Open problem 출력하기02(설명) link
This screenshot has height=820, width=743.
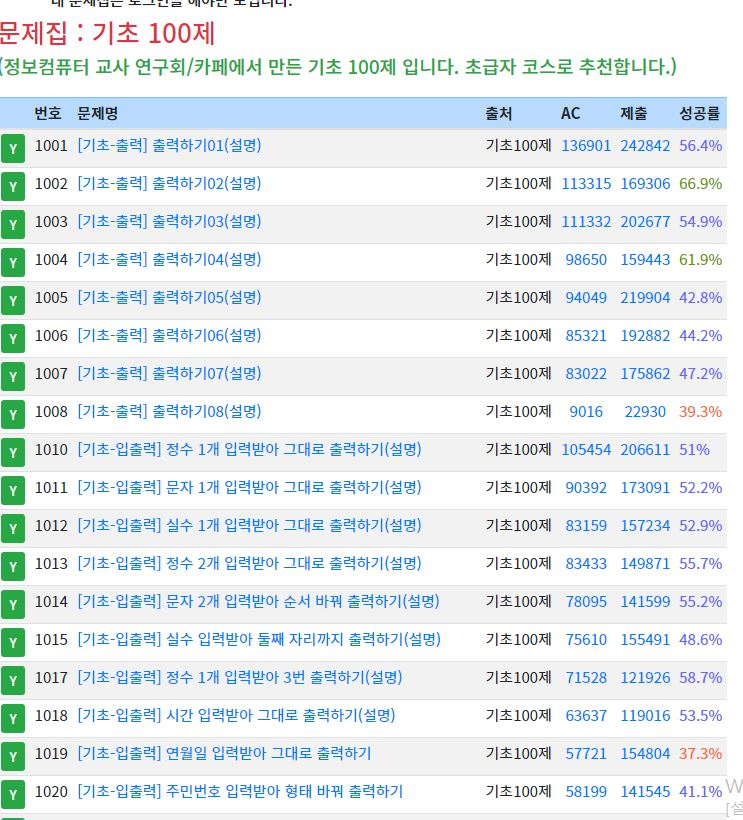169,184
